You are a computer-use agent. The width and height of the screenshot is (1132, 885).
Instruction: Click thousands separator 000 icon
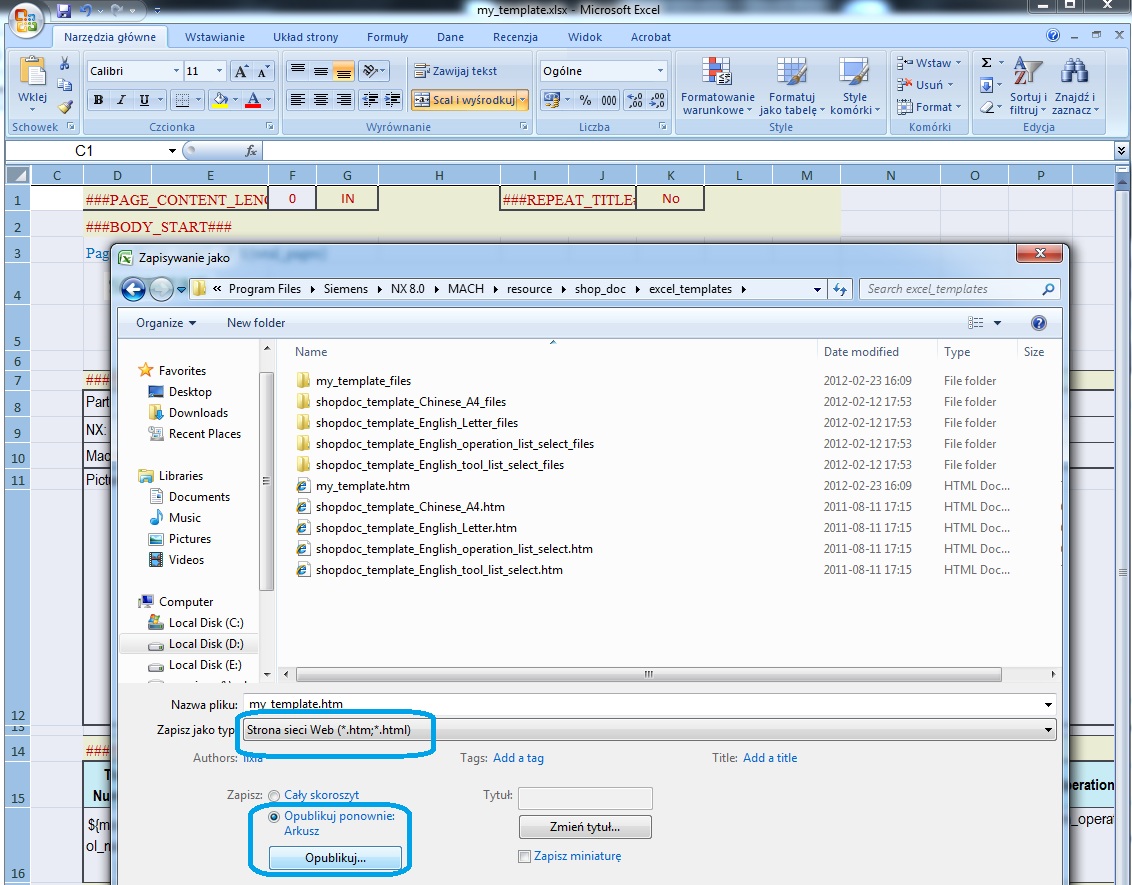pyautogui.click(x=609, y=100)
